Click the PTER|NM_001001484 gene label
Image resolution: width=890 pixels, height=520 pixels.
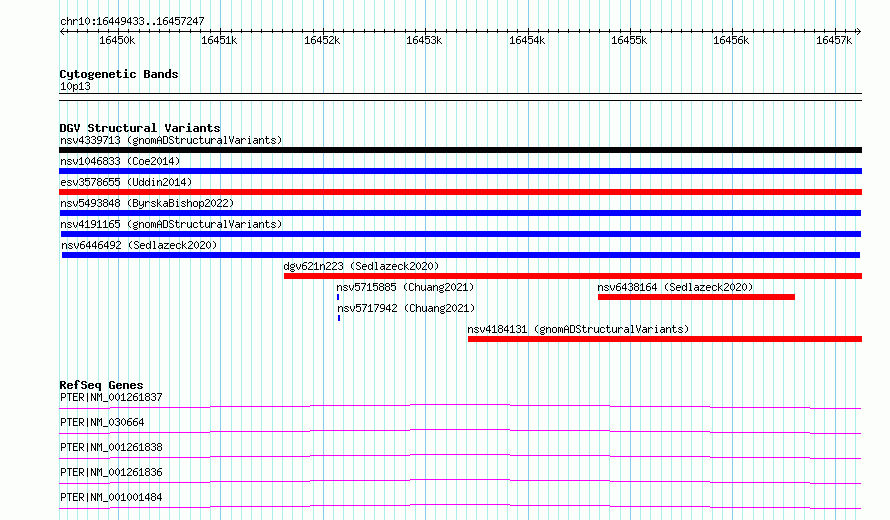111,497
